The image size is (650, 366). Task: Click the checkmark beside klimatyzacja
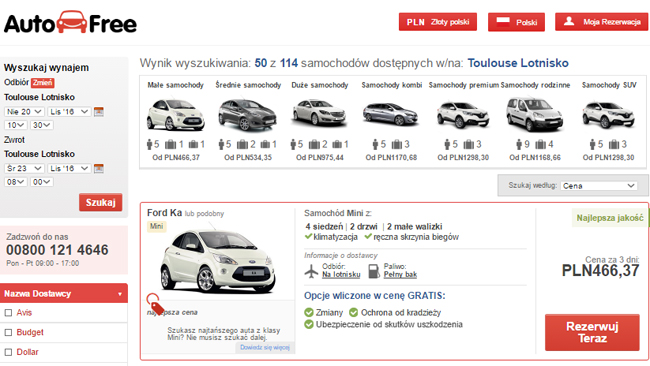coord(308,237)
